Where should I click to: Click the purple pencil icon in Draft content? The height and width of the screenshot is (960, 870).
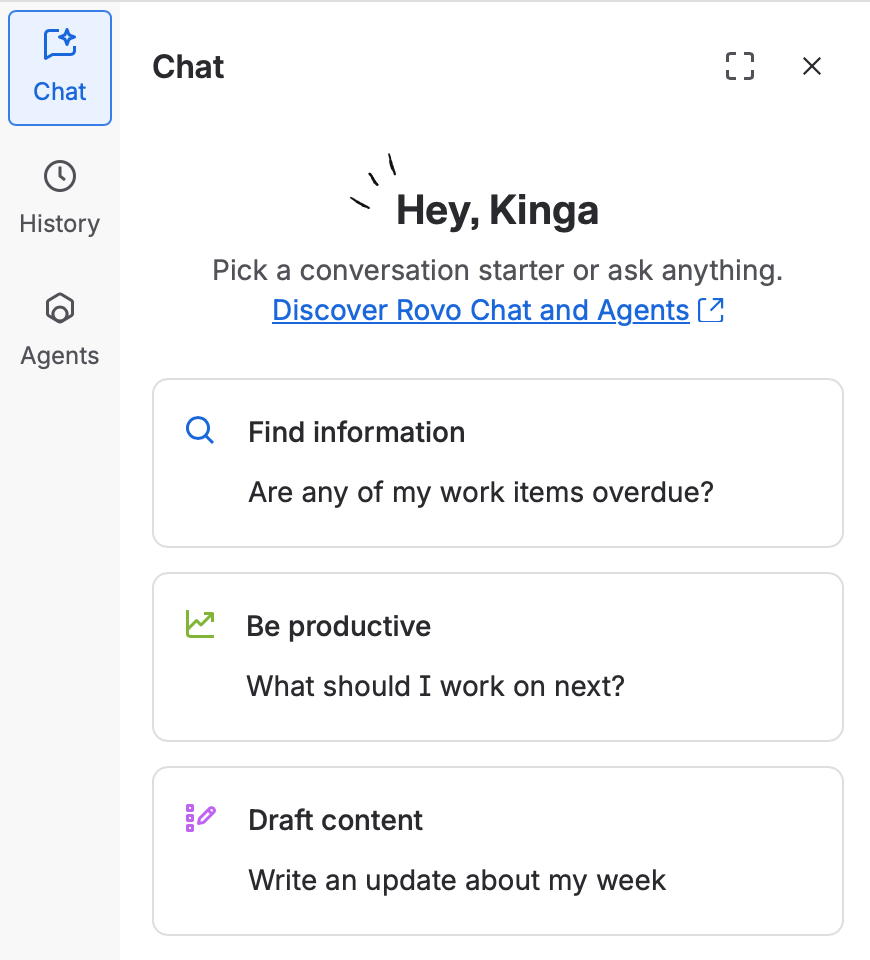pos(200,819)
